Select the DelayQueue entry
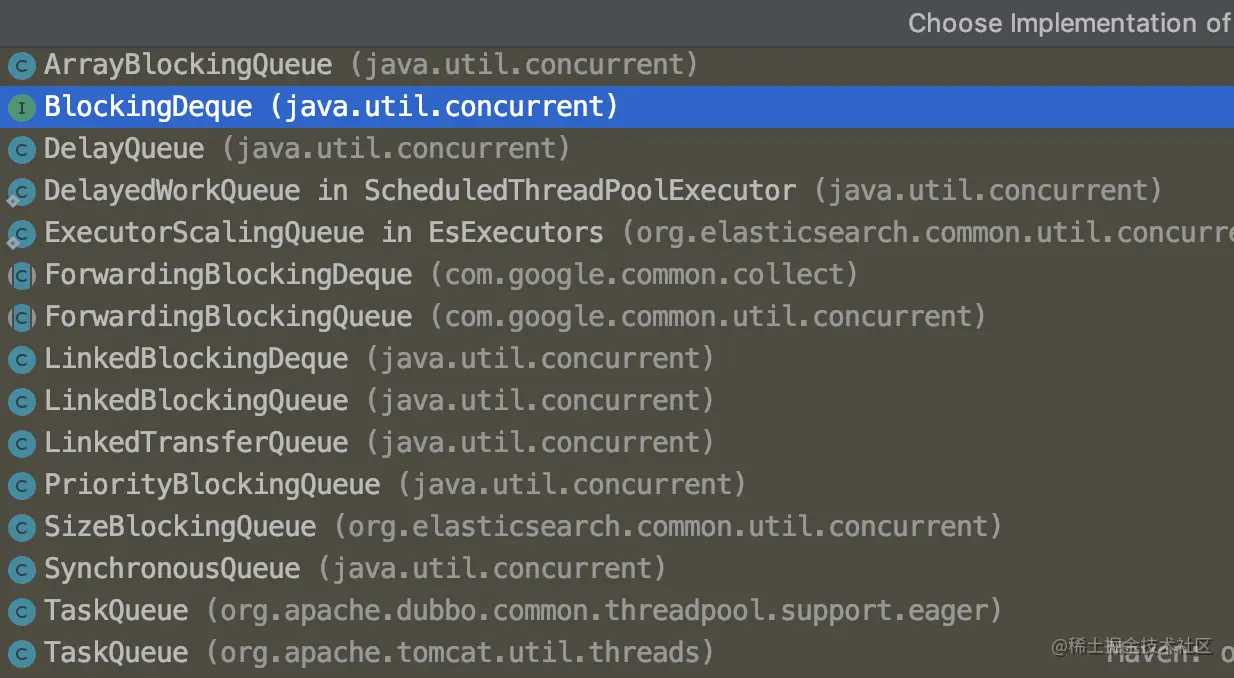Image resolution: width=1234 pixels, height=678 pixels. 124,150
